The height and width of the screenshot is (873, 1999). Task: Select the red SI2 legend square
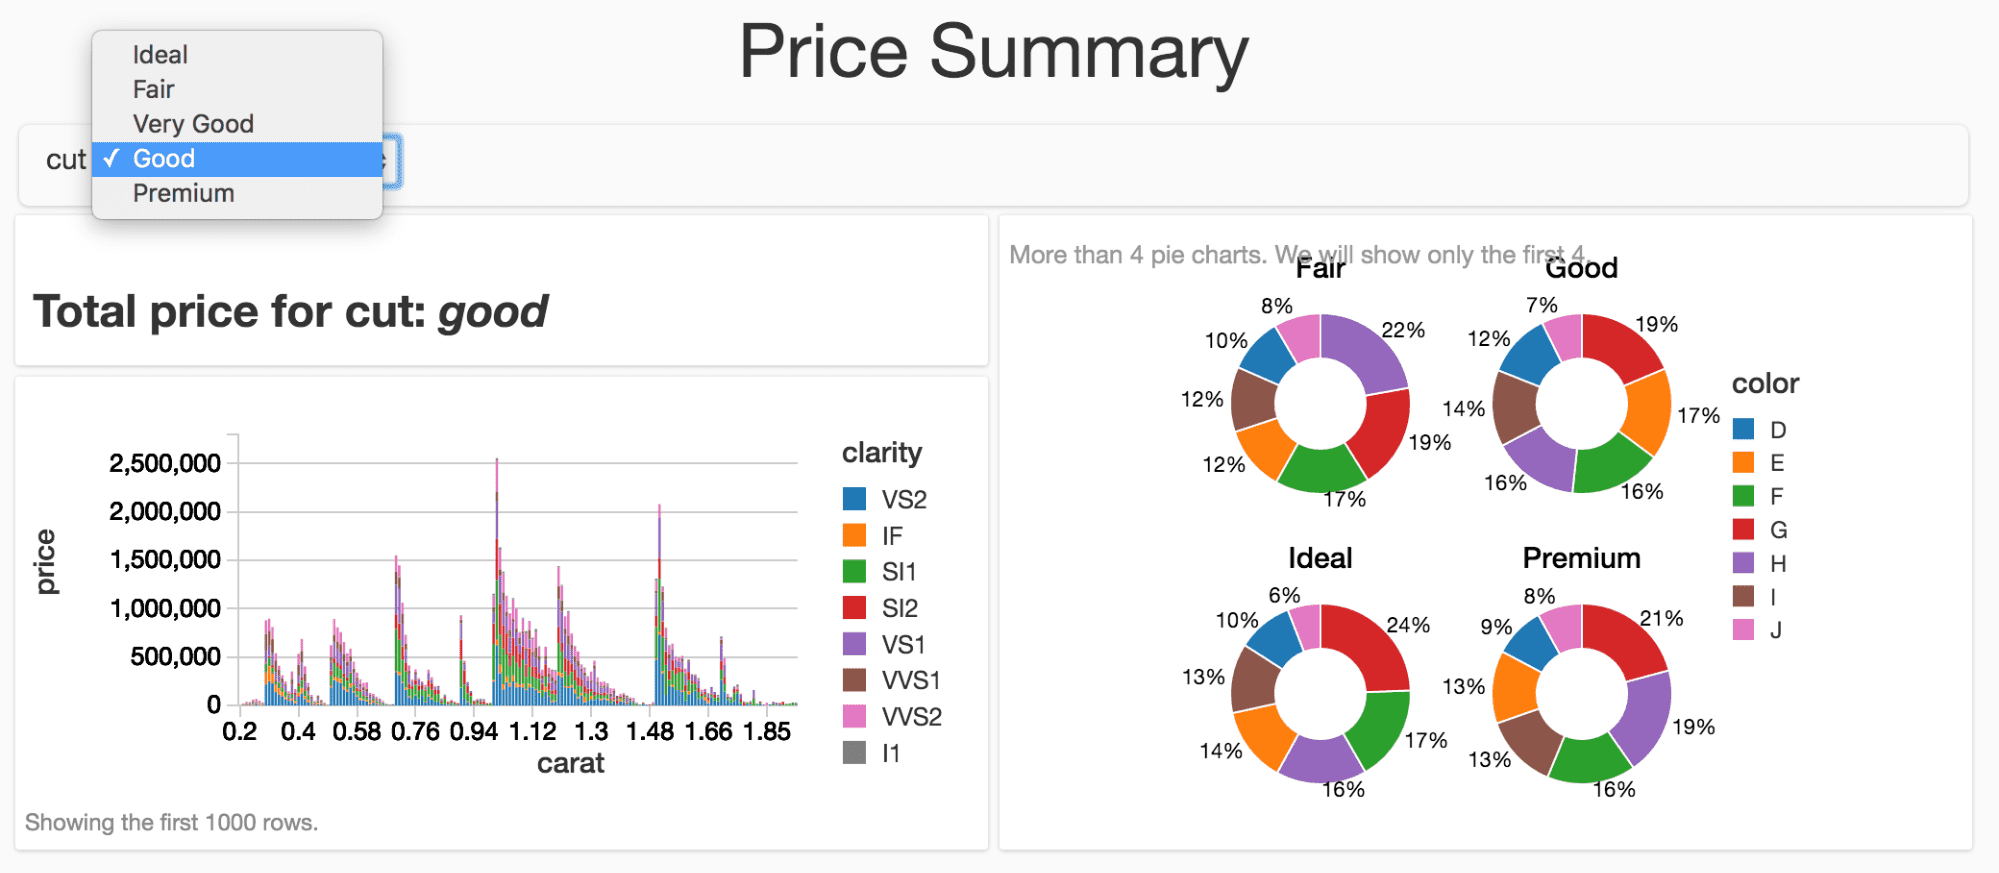(855, 607)
